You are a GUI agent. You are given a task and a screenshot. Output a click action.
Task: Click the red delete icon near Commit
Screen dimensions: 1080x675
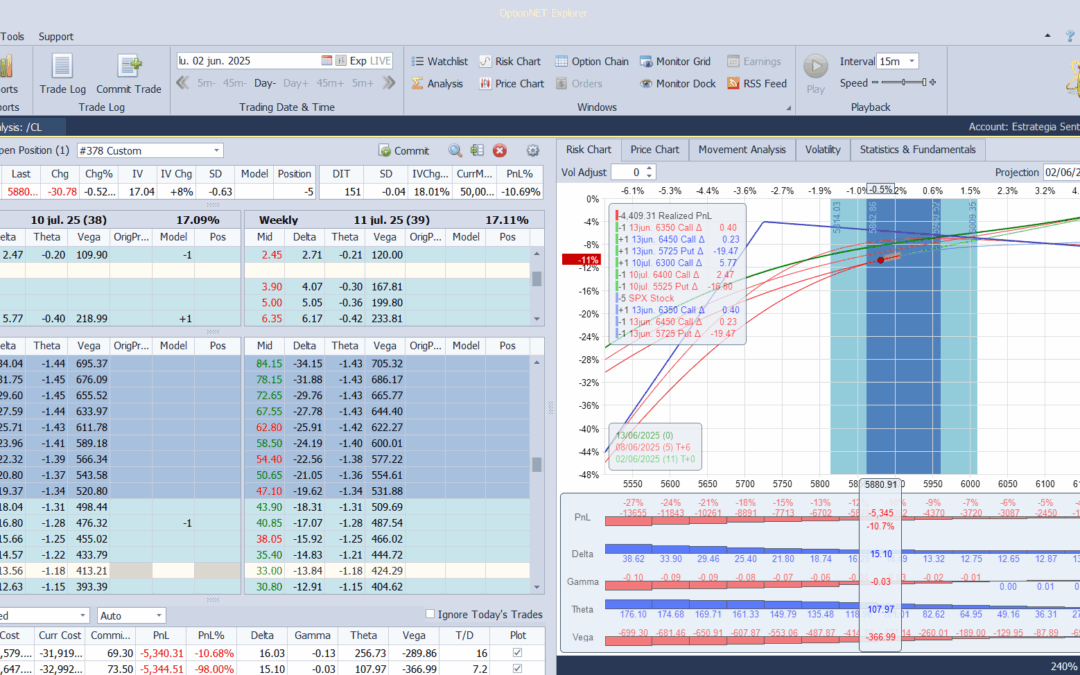tap(499, 150)
